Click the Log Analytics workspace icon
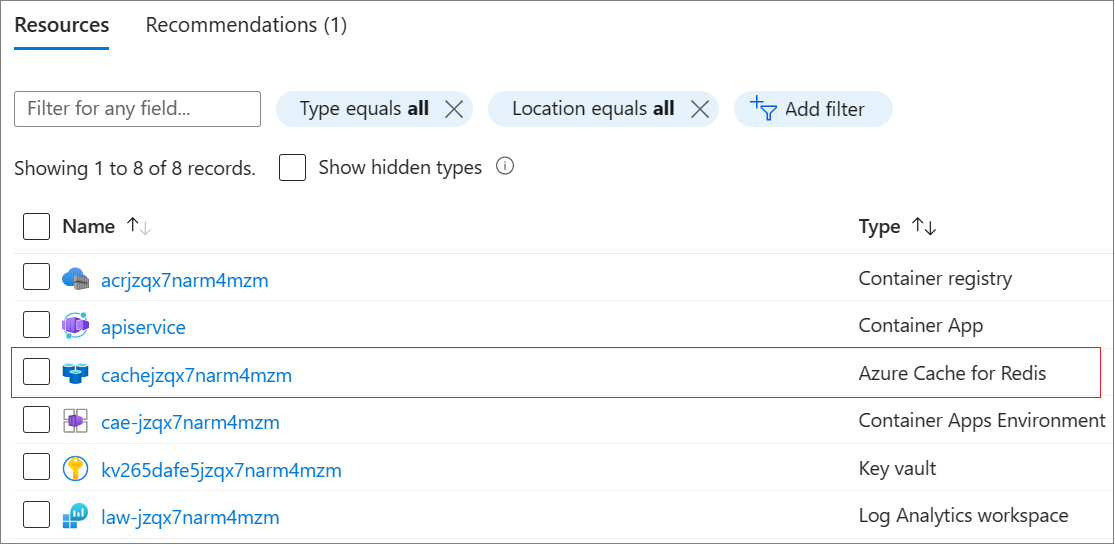Screen dimensions: 1115x545 tap(76, 516)
